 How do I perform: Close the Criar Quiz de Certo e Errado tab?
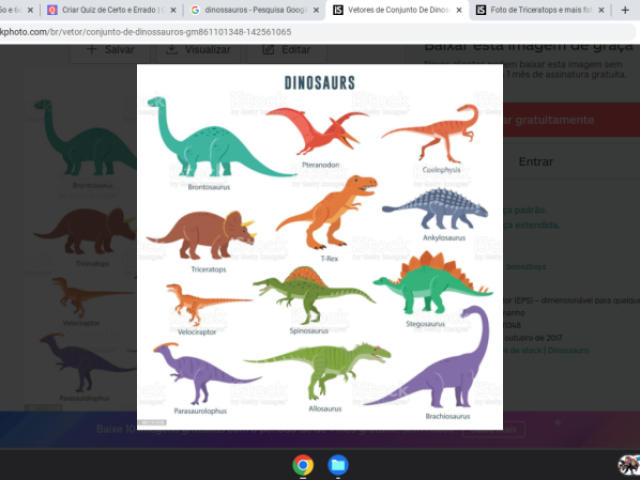173,10
